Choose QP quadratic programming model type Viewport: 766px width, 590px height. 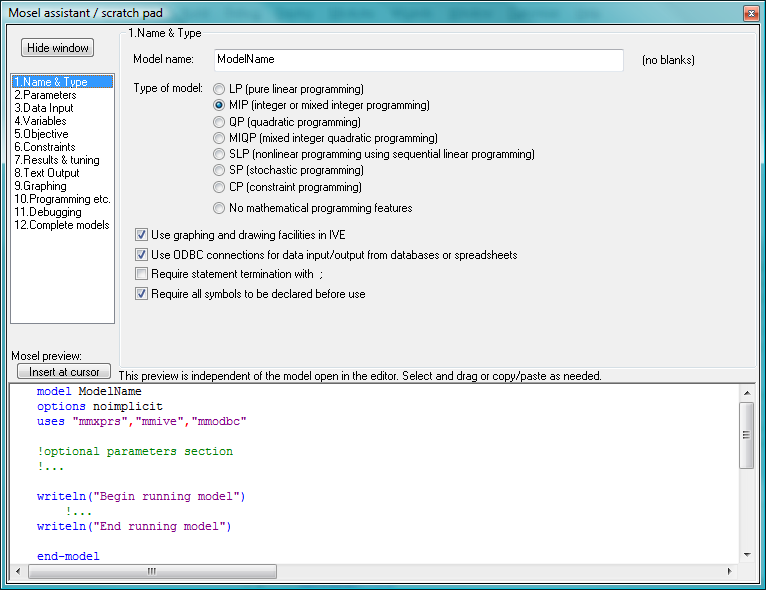click(x=219, y=122)
